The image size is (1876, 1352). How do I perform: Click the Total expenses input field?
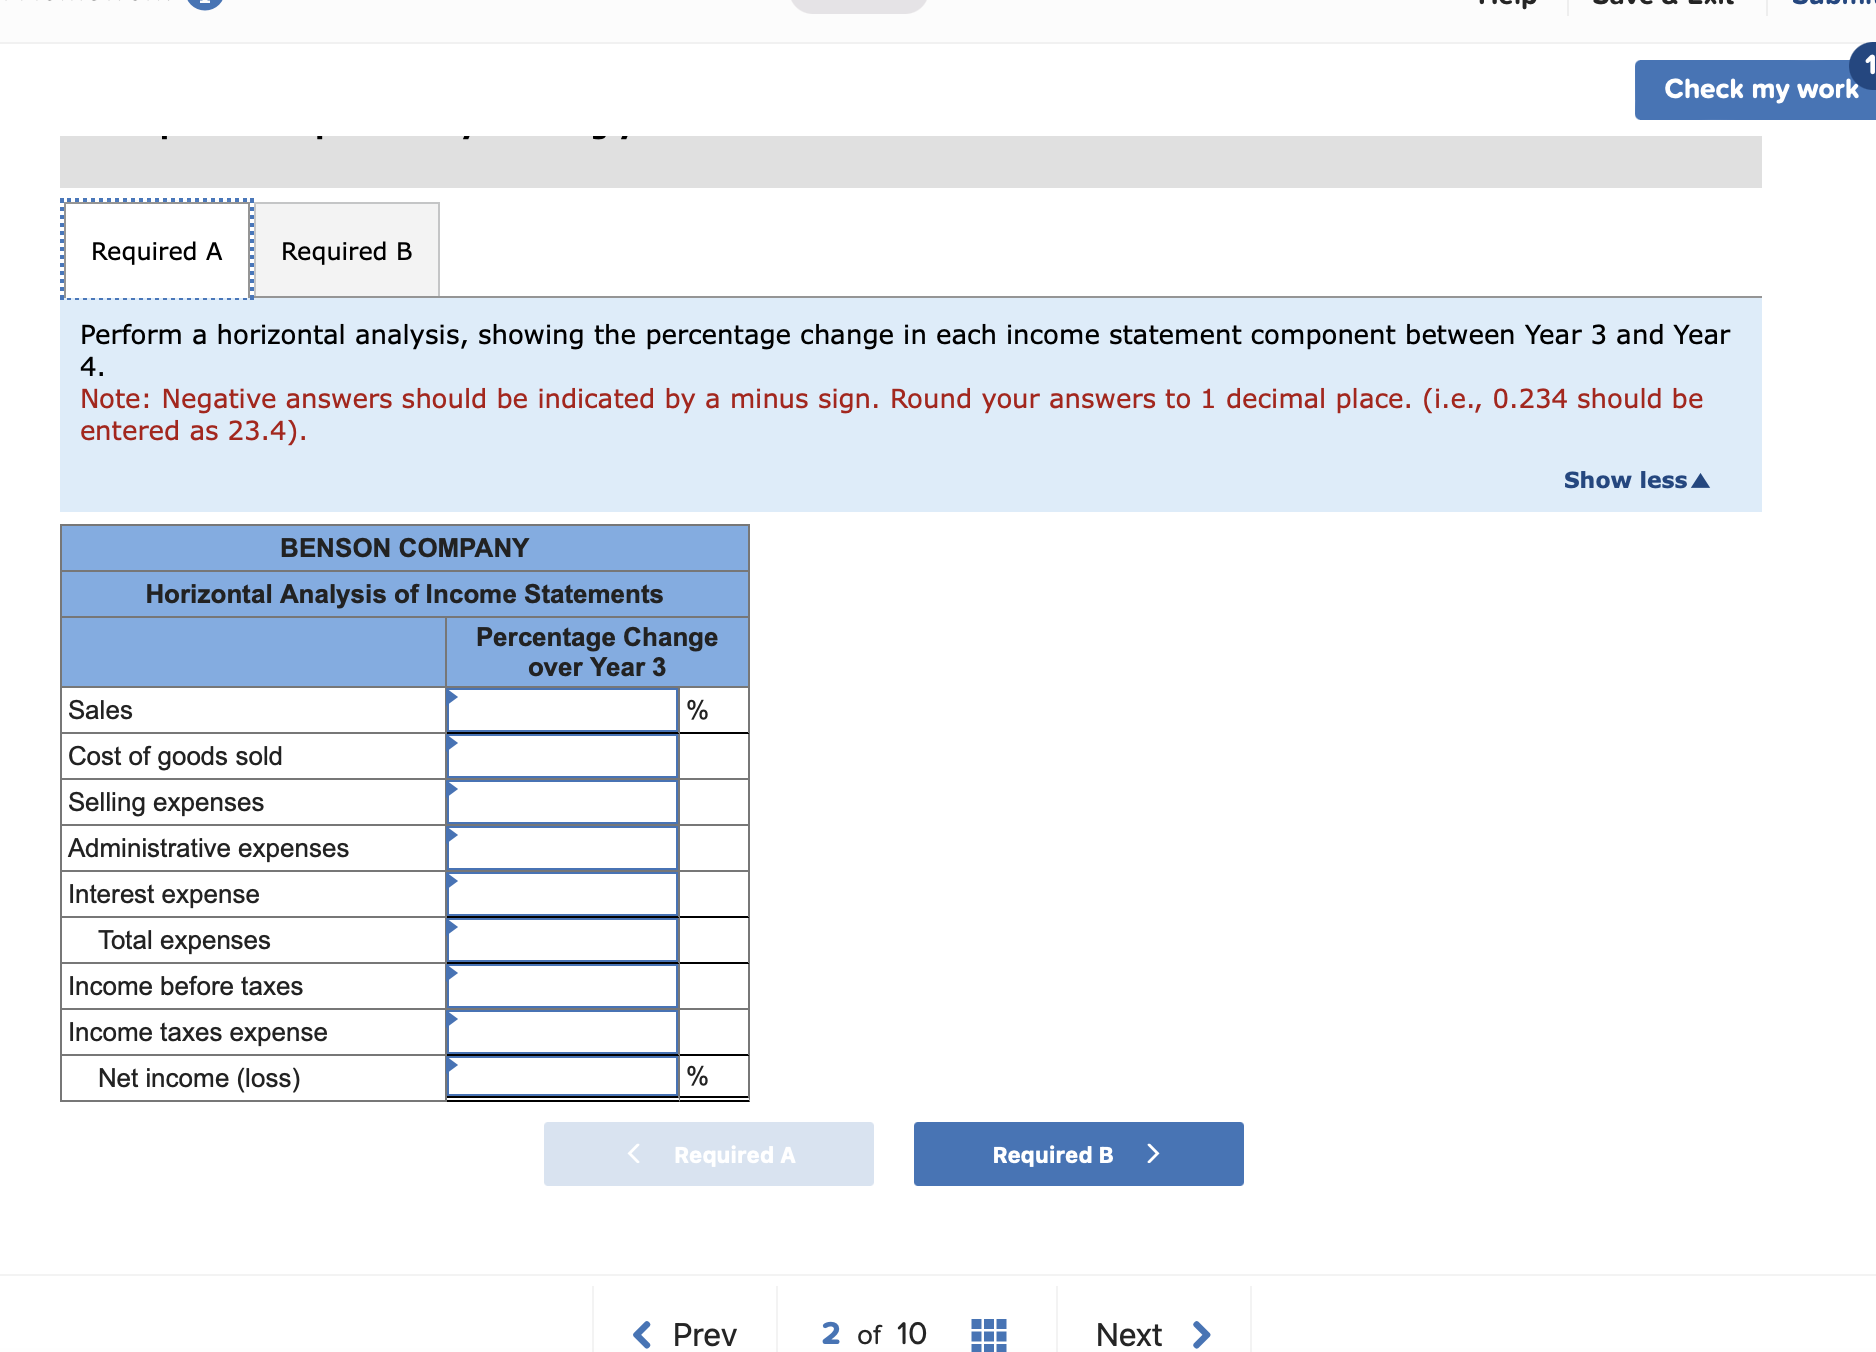(562, 939)
